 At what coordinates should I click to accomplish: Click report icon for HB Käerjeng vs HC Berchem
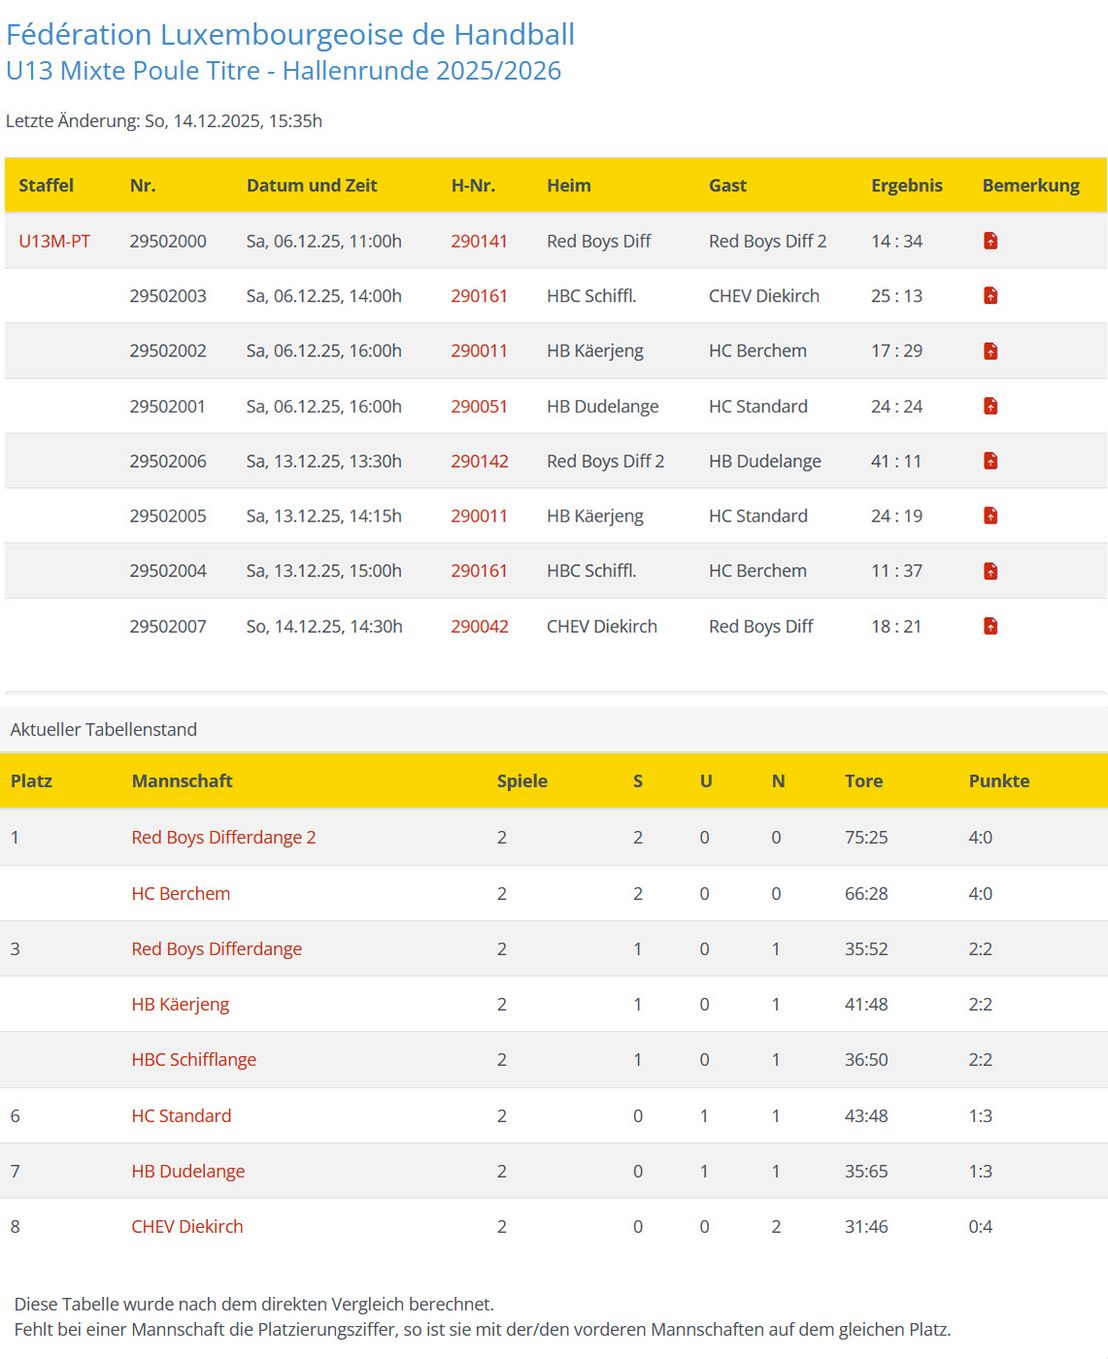click(x=990, y=351)
